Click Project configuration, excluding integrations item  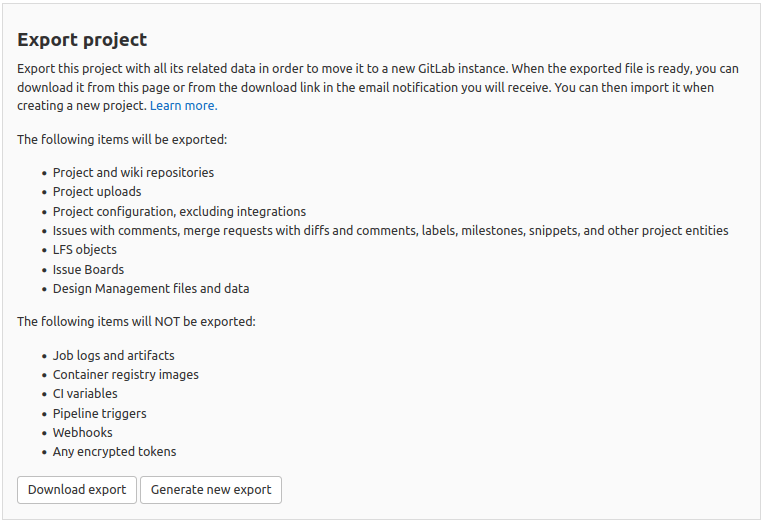pos(179,211)
